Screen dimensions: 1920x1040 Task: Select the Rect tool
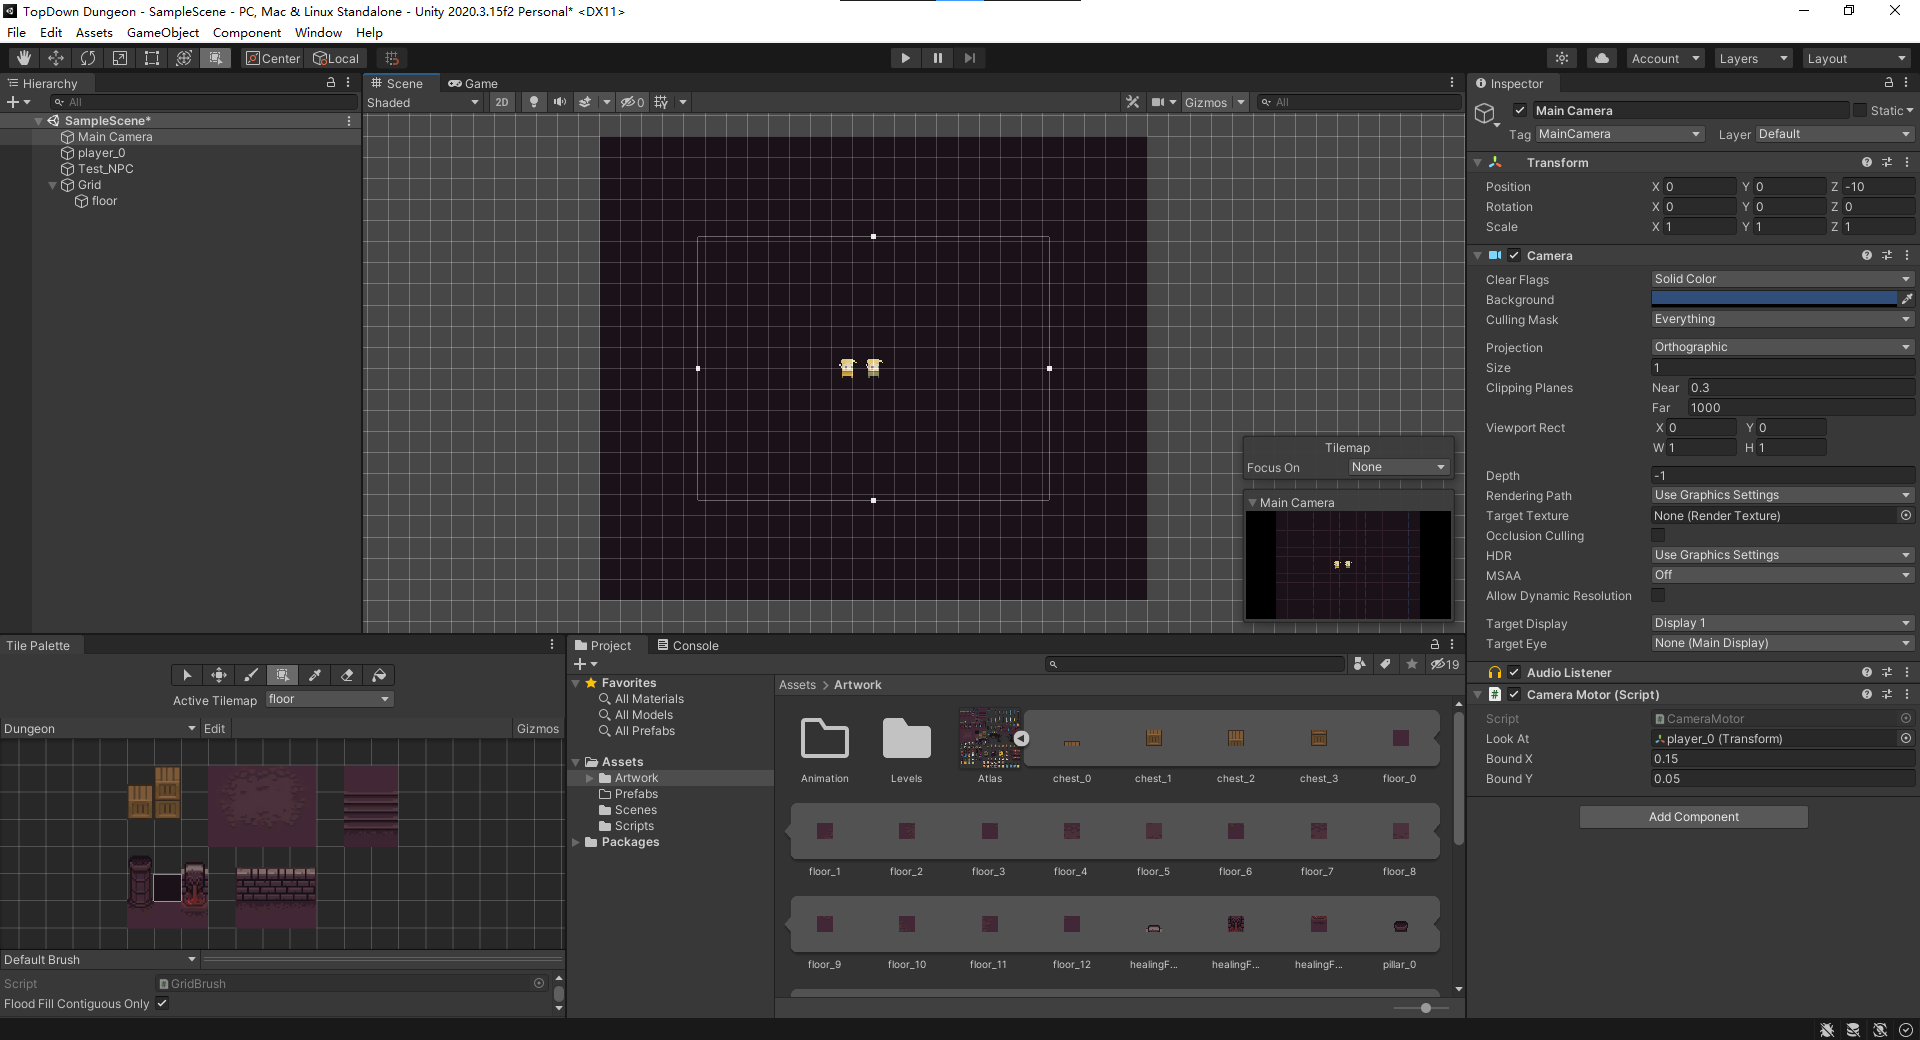(x=152, y=58)
